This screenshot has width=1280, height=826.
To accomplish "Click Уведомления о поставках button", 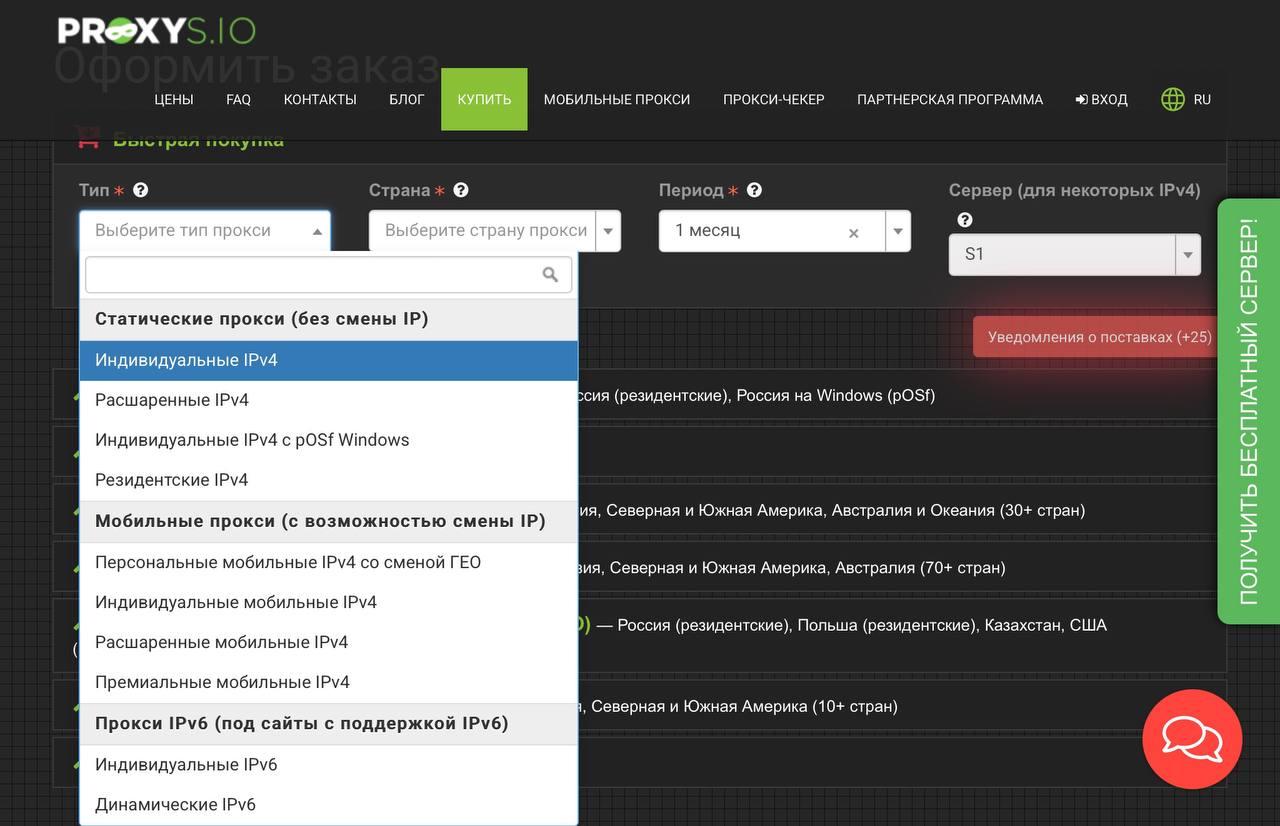I will tap(1099, 337).
